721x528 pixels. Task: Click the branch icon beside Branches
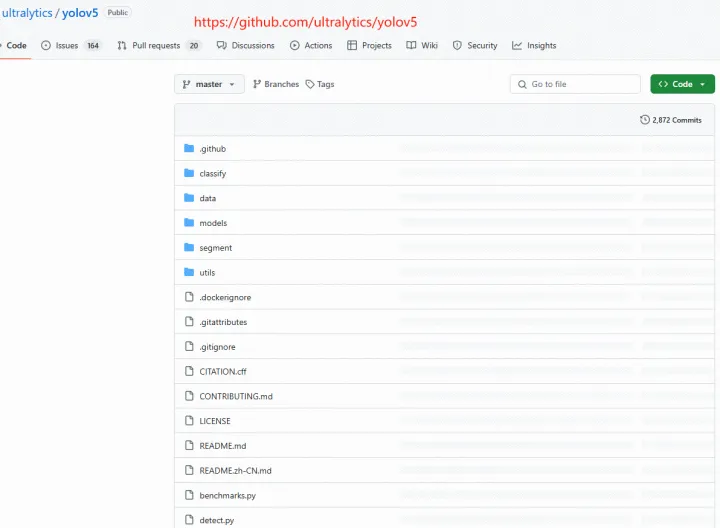pos(257,84)
